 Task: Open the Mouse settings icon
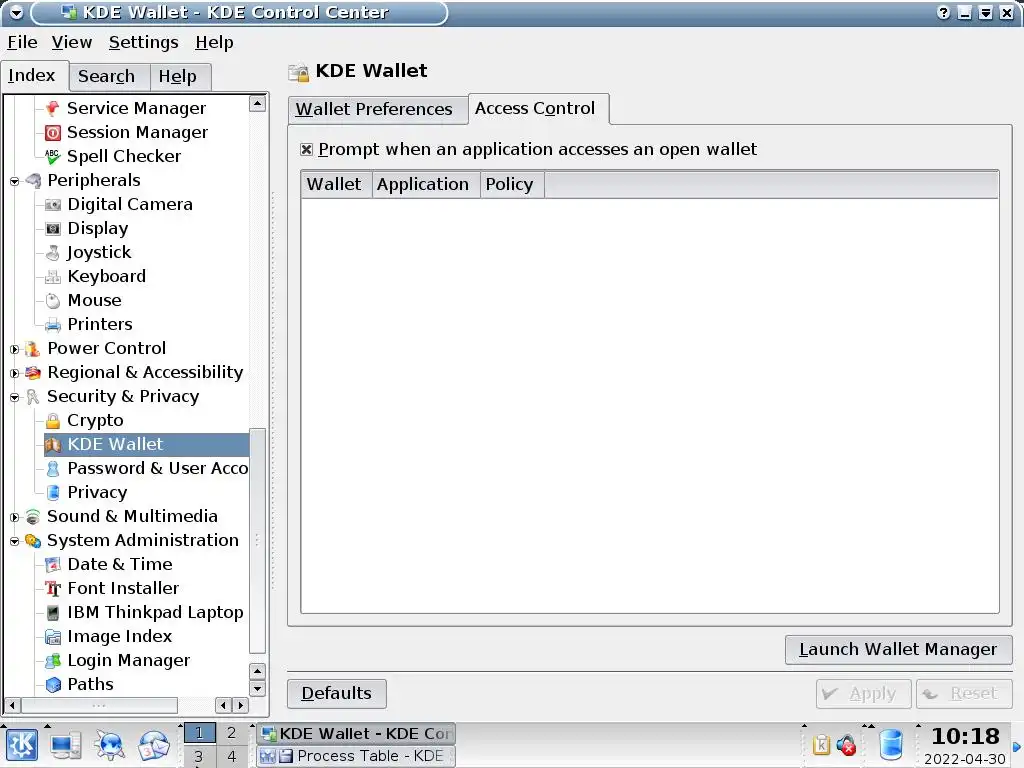click(x=53, y=300)
